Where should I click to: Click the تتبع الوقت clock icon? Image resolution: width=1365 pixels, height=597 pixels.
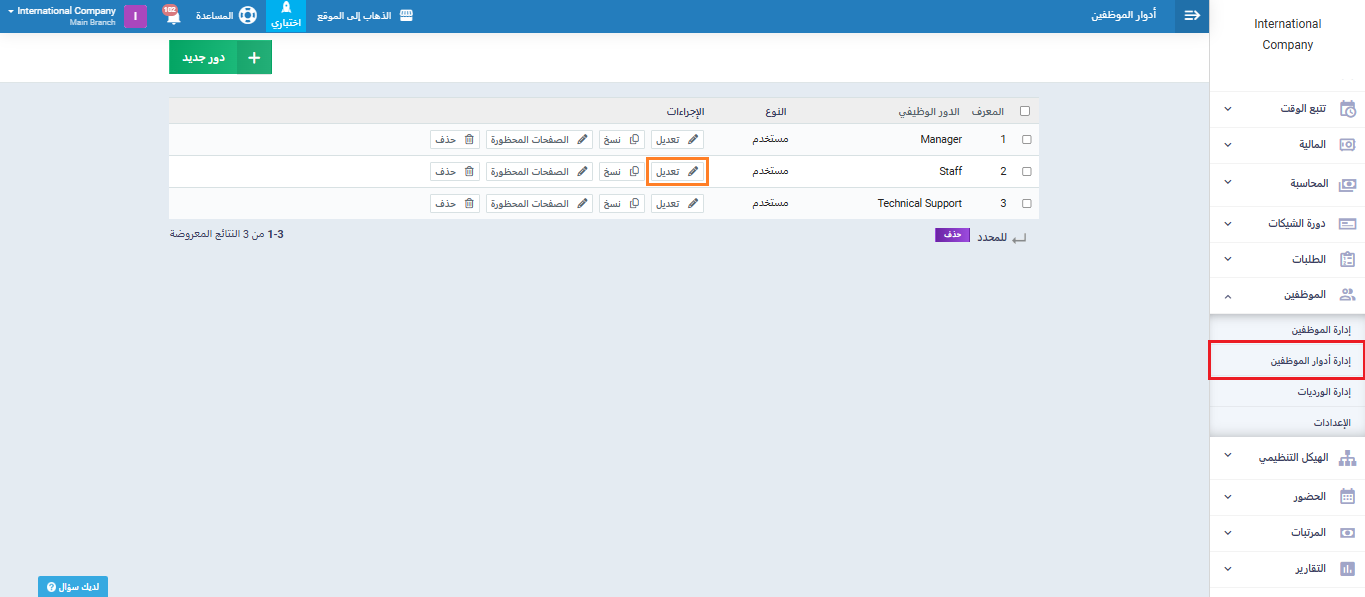point(1347,108)
